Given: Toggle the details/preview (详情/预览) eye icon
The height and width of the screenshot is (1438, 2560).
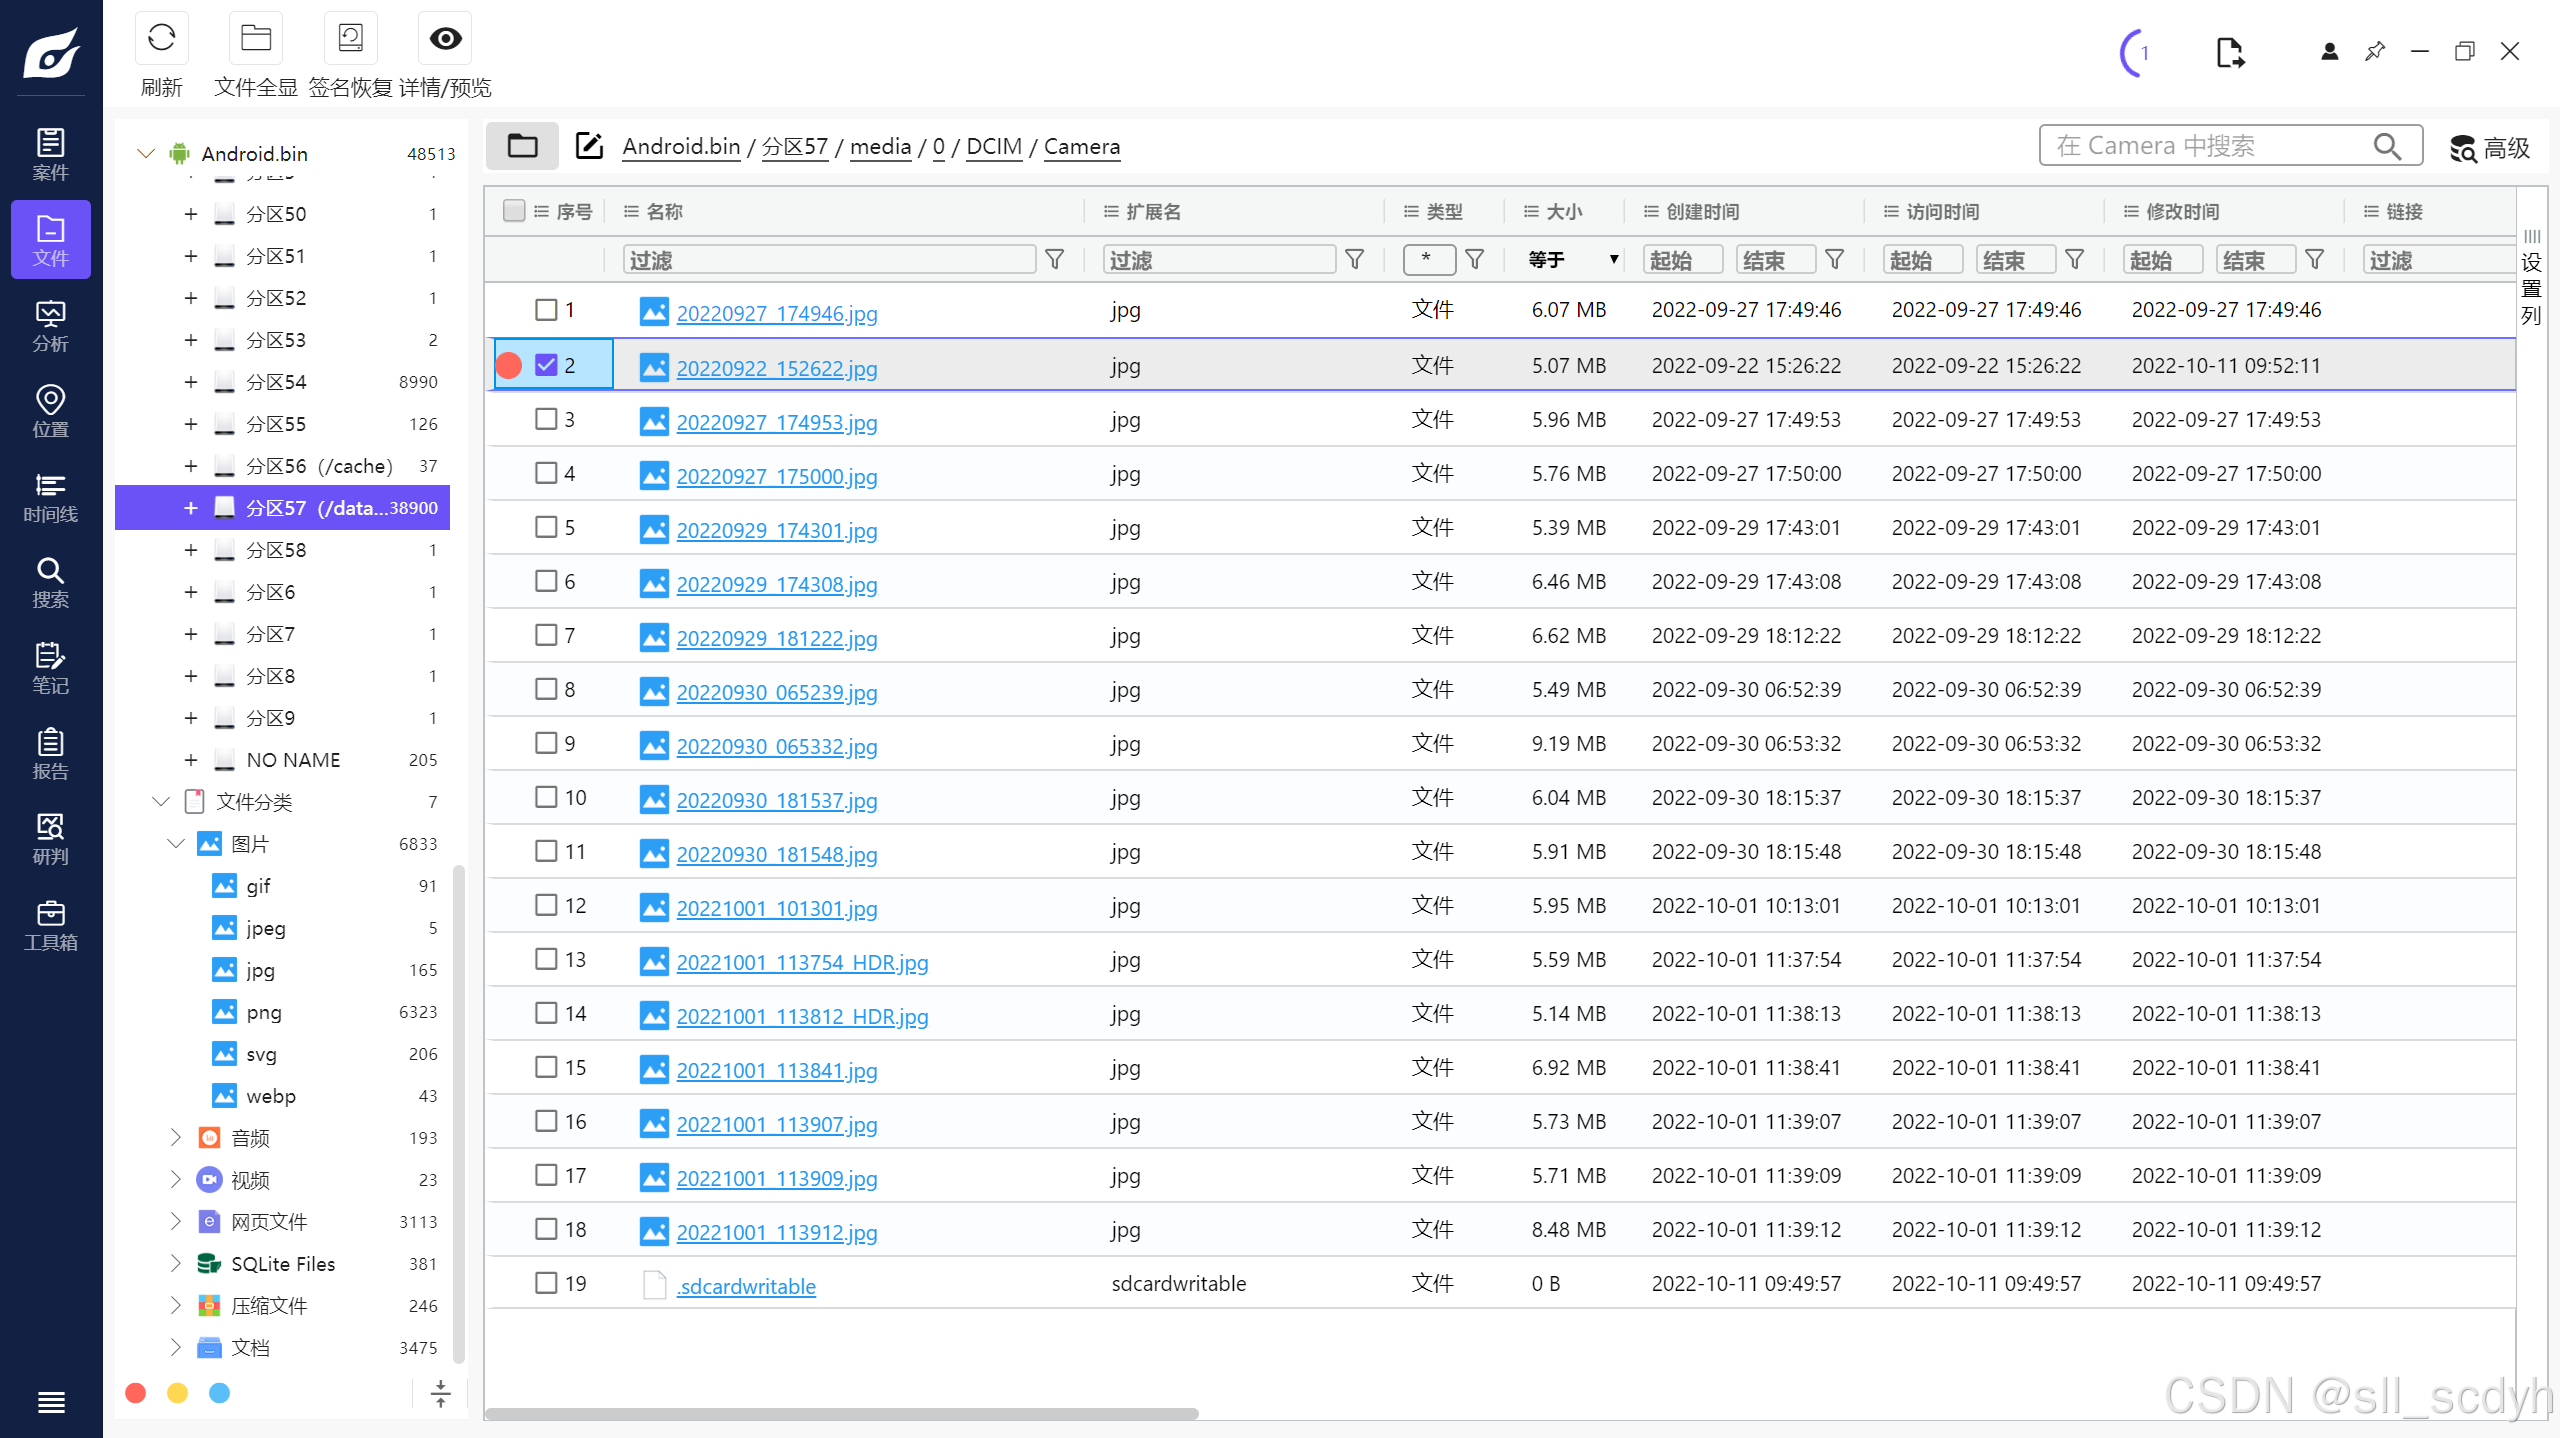Looking at the screenshot, I should (x=445, y=40).
